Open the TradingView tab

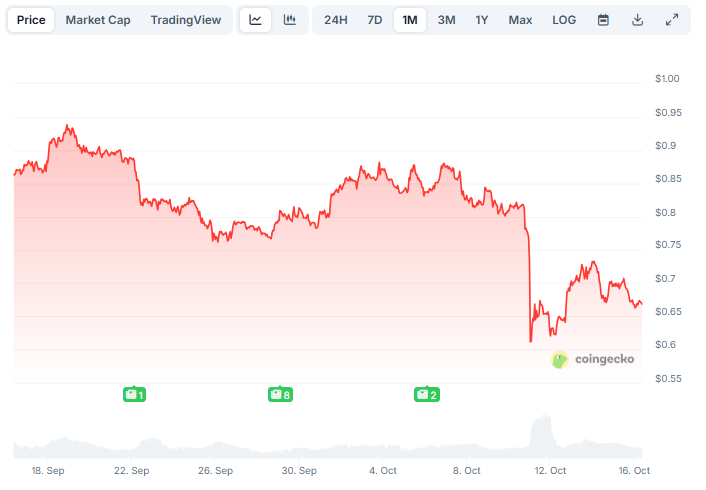(186, 20)
